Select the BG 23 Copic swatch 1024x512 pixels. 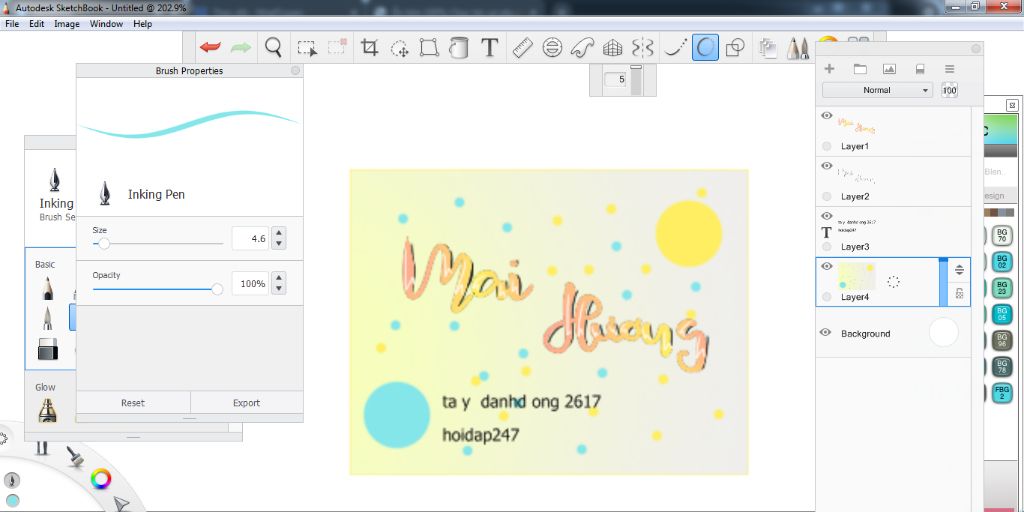(x=1002, y=288)
